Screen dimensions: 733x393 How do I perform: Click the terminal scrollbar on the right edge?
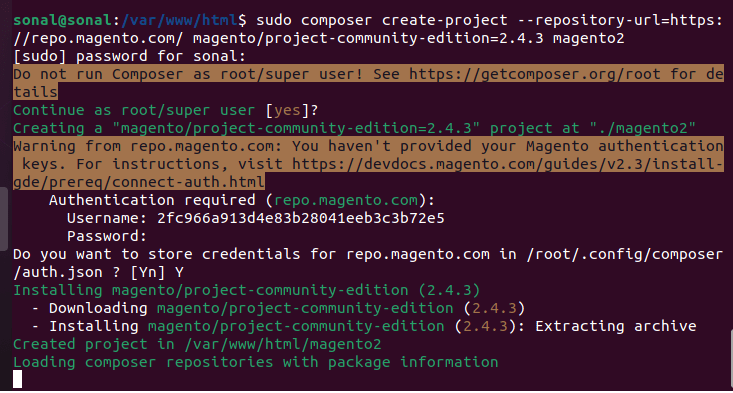pos(731,357)
